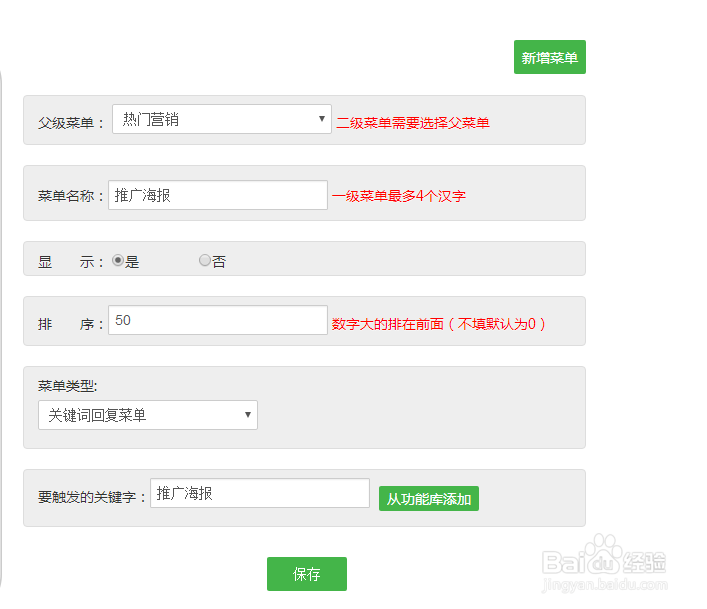707x609 pixels.
Task: Click the red hint 一级菜单最多4个汉字
Action: pos(399,196)
